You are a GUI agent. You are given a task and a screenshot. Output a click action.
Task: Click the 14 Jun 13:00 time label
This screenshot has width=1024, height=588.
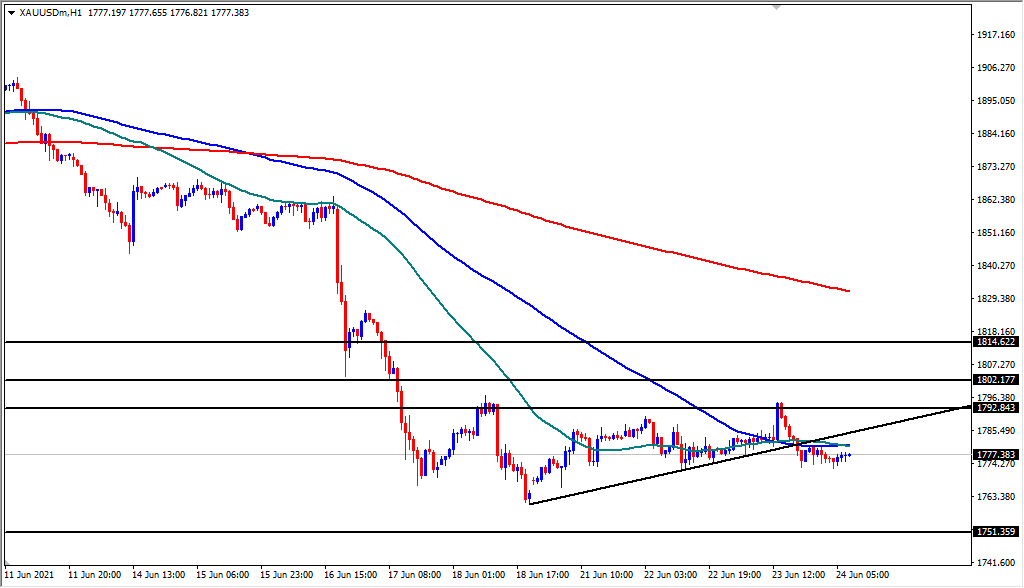coord(159,575)
